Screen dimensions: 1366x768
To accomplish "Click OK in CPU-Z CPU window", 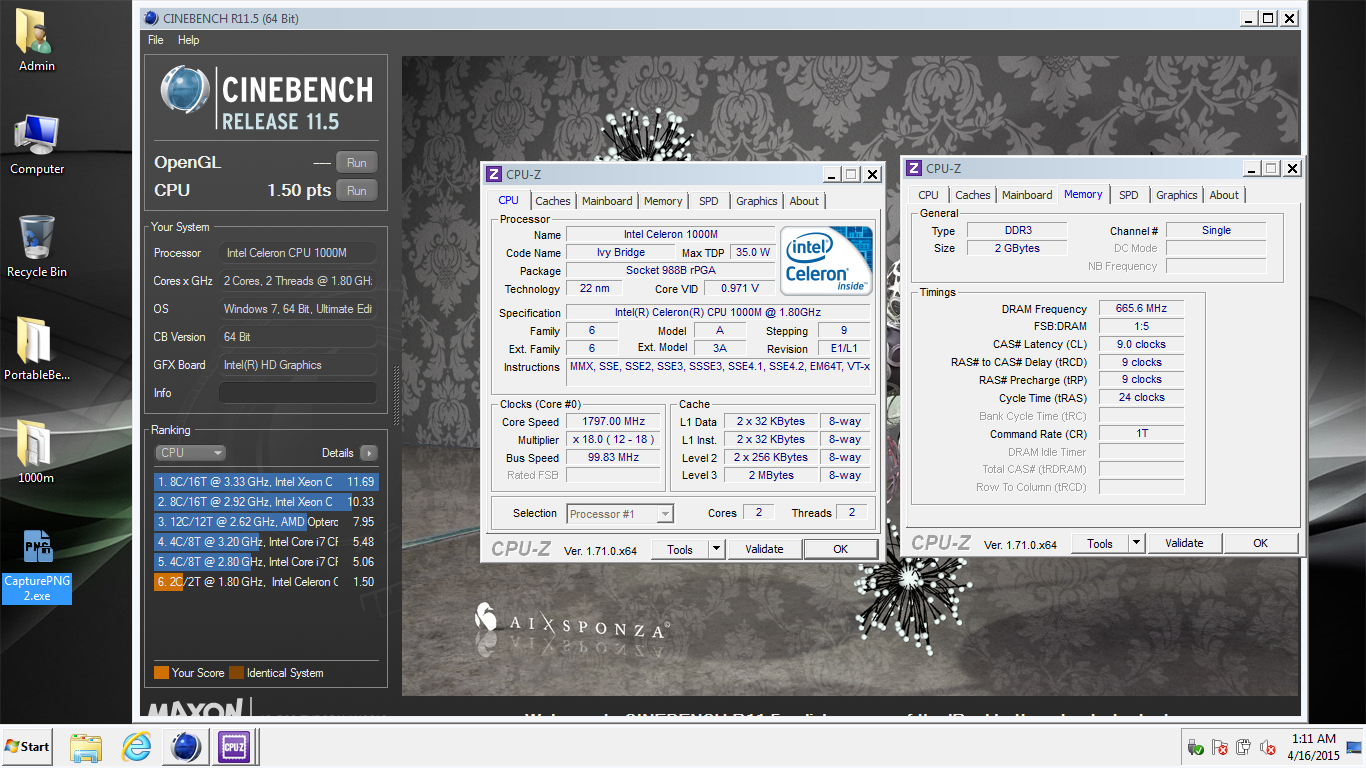I will (x=841, y=549).
